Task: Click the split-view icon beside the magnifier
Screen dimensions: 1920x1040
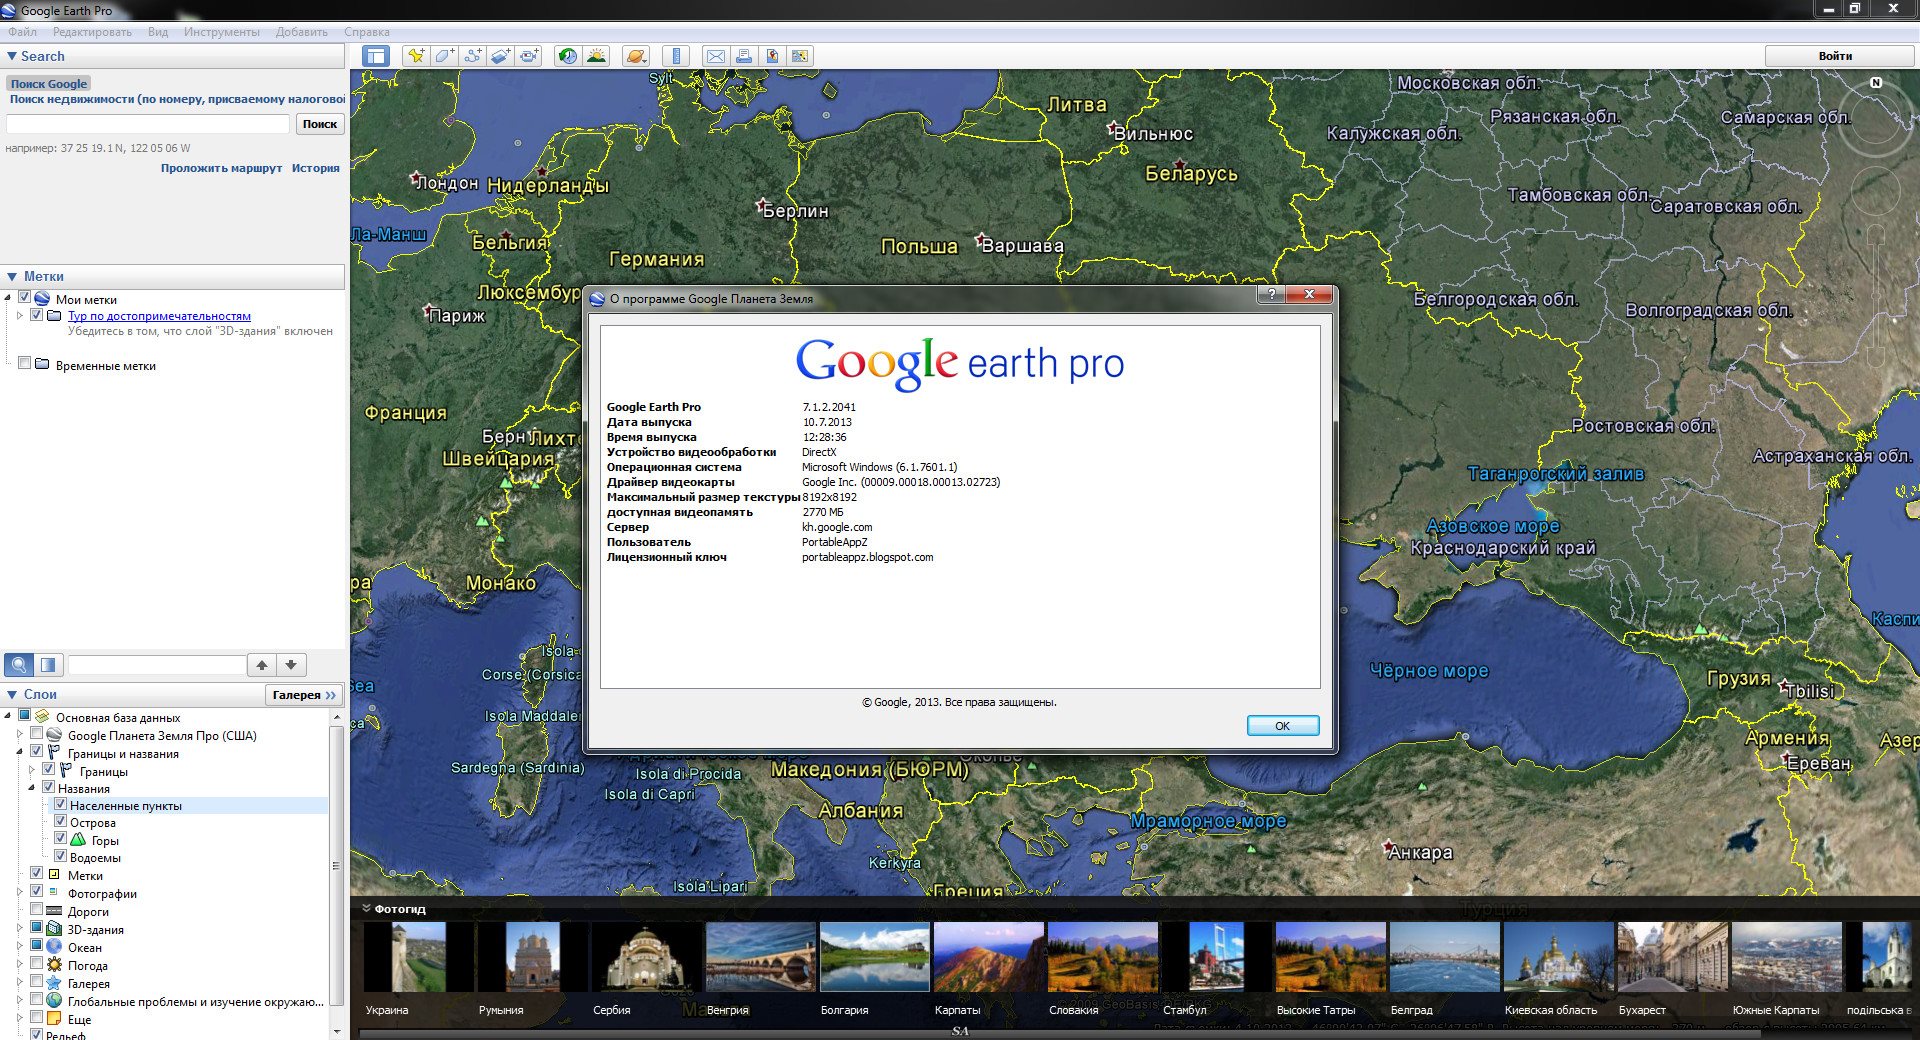Action: click(x=48, y=665)
